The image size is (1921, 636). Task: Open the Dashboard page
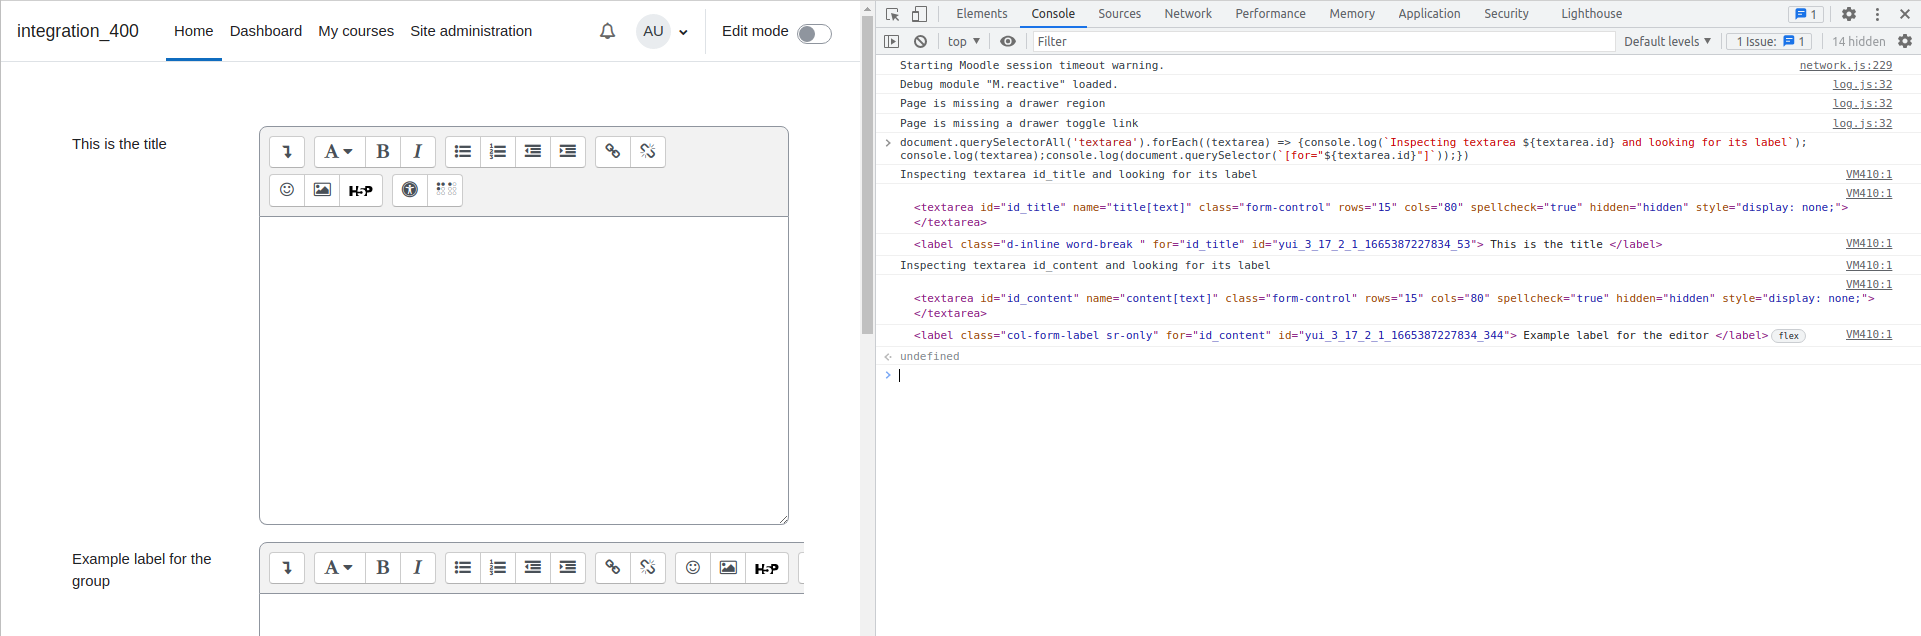(x=266, y=31)
